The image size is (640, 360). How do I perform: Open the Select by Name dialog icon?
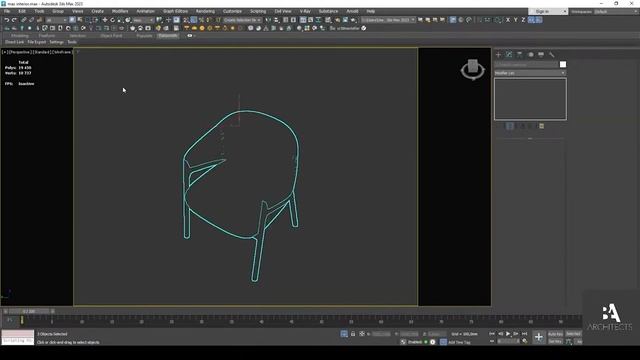coord(80,20)
